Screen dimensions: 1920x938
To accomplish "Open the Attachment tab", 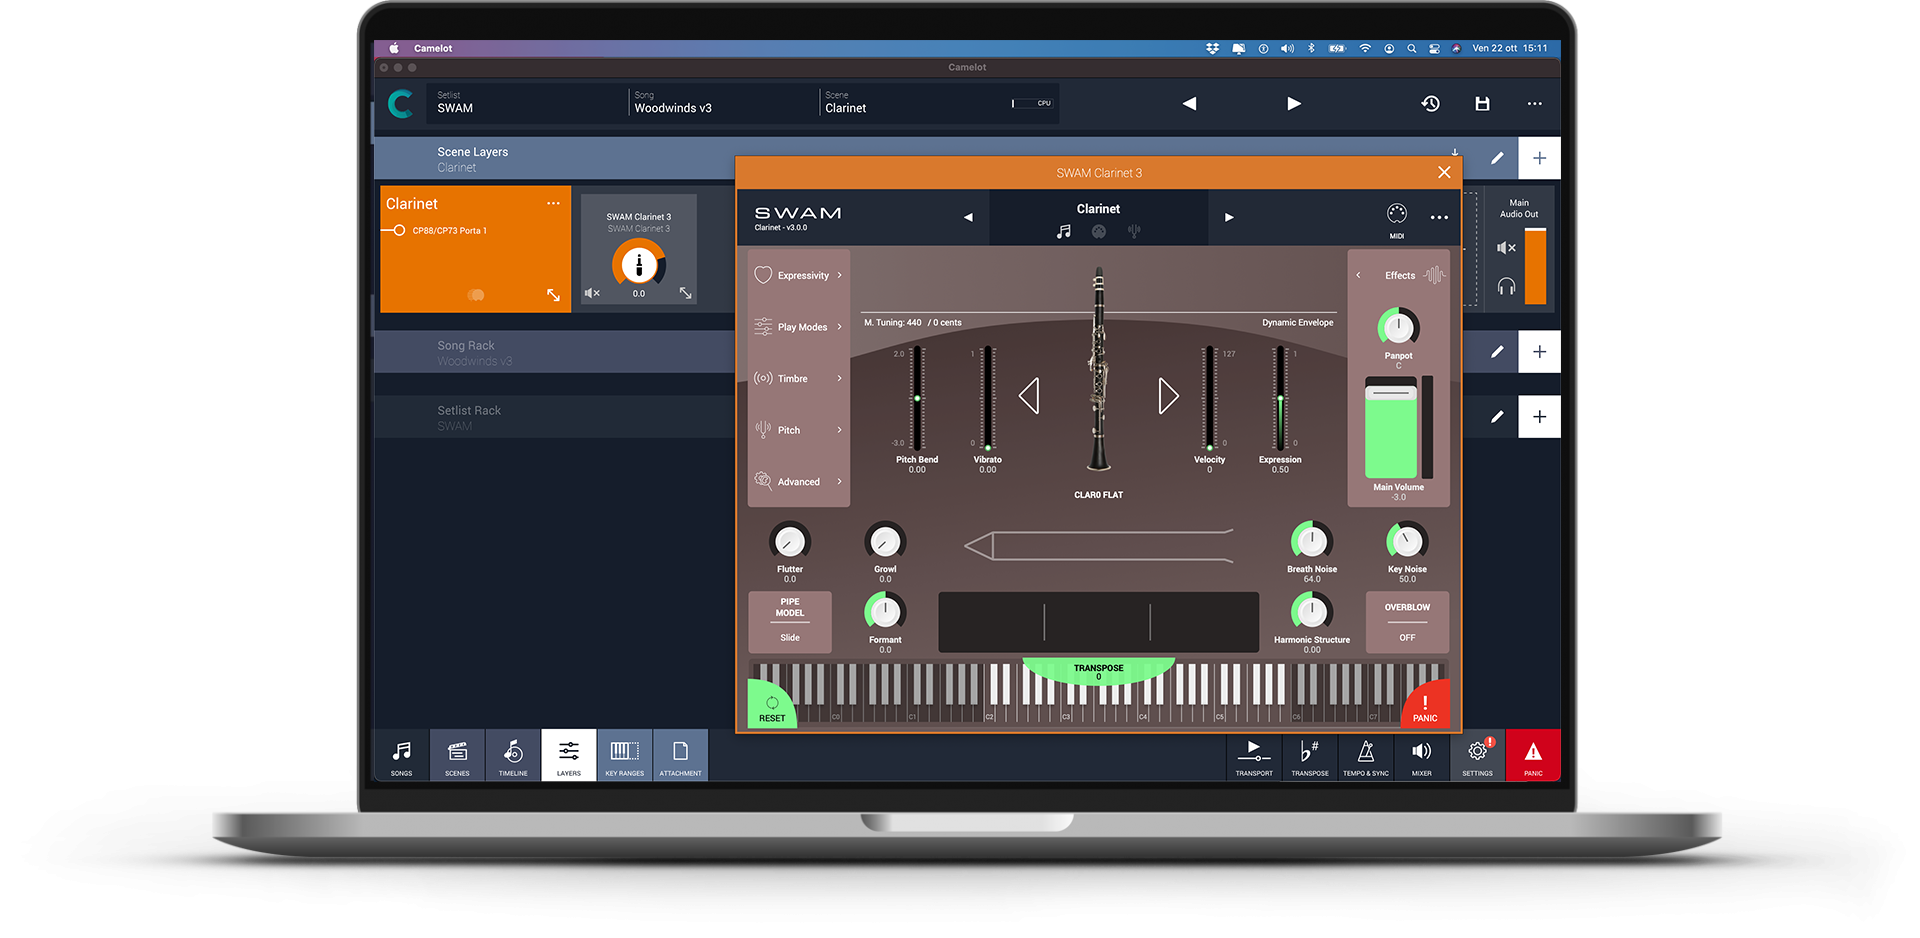I will coord(680,755).
